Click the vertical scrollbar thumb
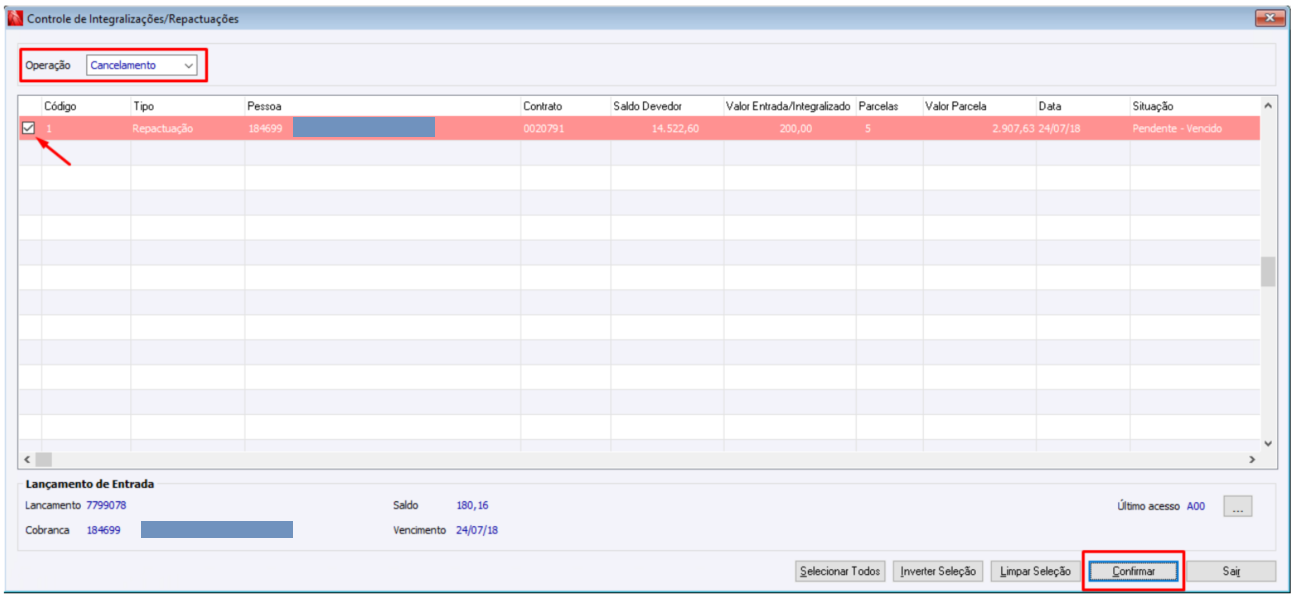Image resolution: width=1291 pixels, height=595 pixels. pyautogui.click(x=1268, y=272)
